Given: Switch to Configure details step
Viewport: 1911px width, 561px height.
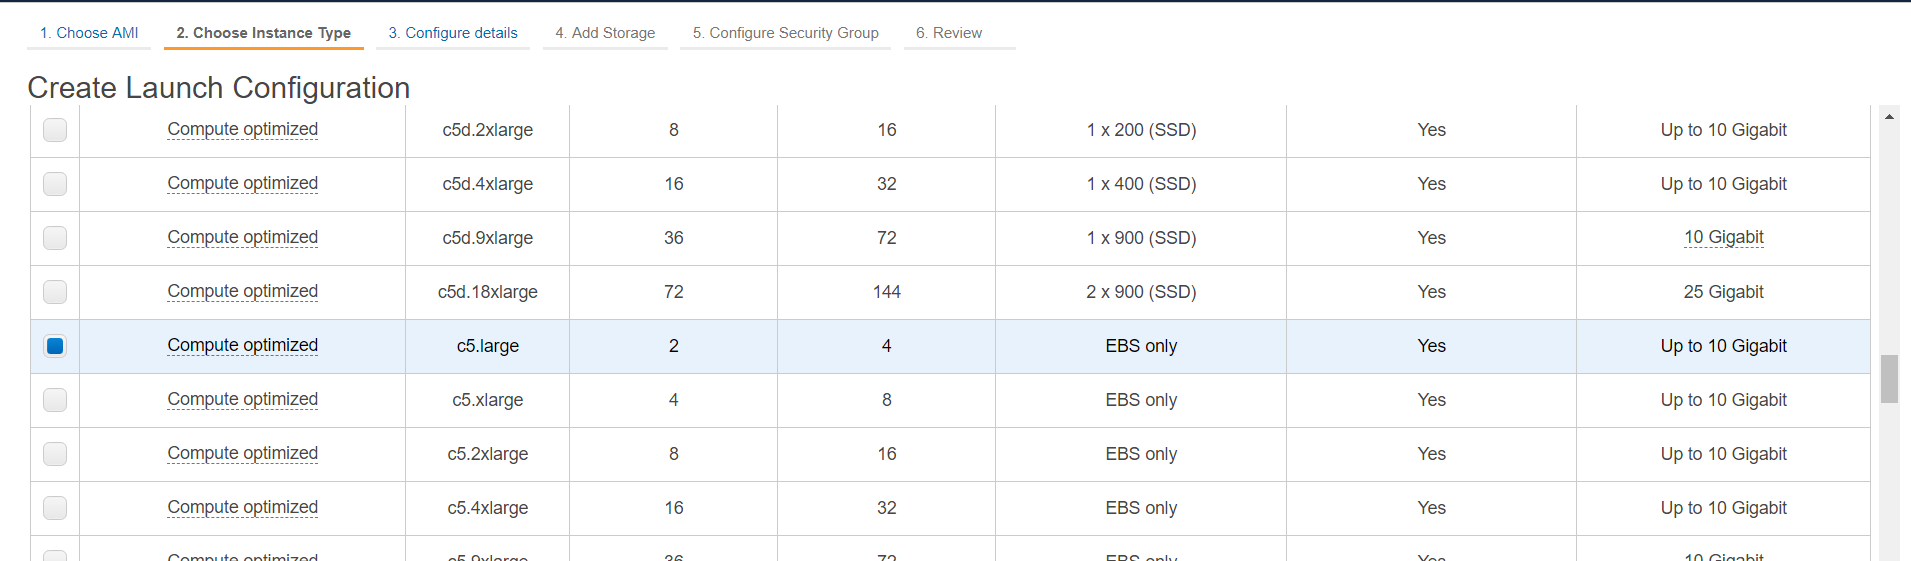Looking at the screenshot, I should click(453, 33).
